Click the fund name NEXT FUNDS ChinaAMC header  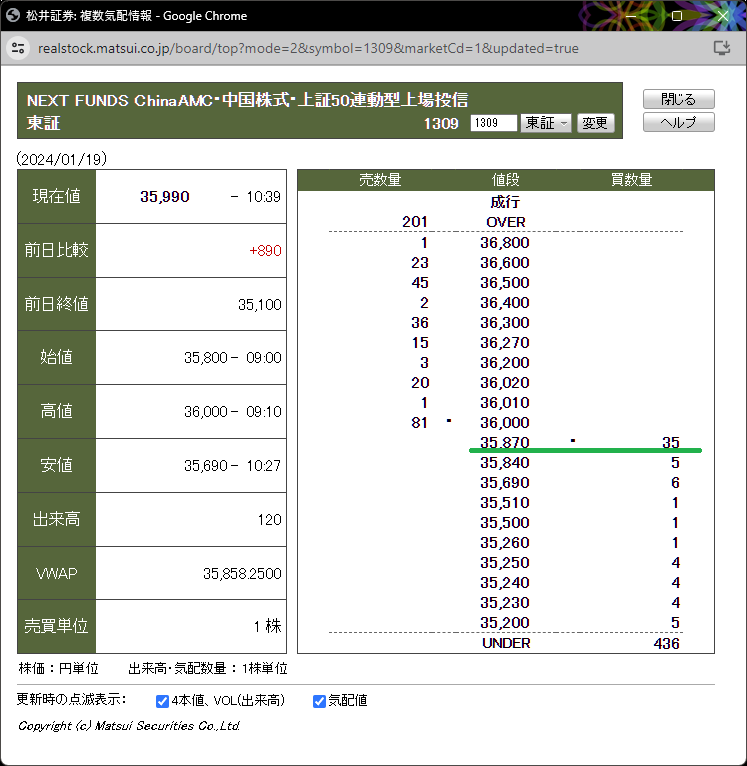coord(247,100)
